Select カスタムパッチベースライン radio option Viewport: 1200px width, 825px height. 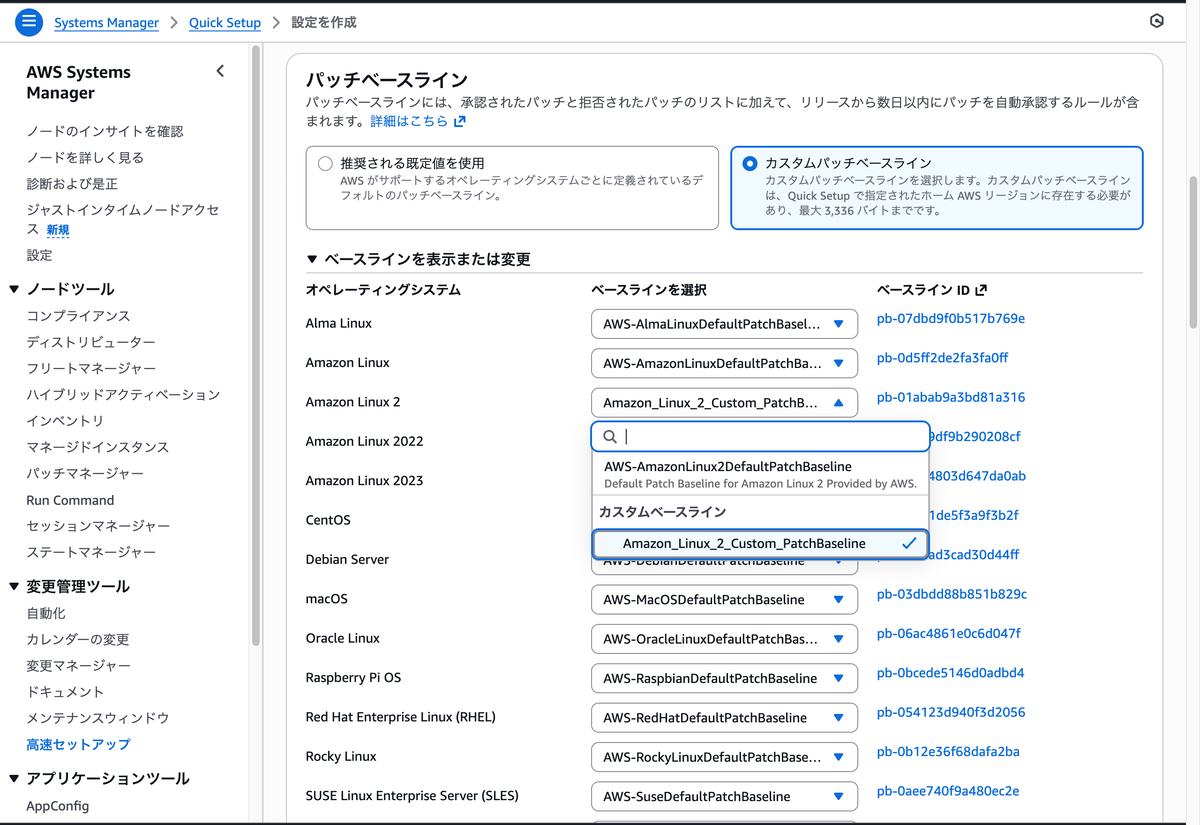click(749, 163)
